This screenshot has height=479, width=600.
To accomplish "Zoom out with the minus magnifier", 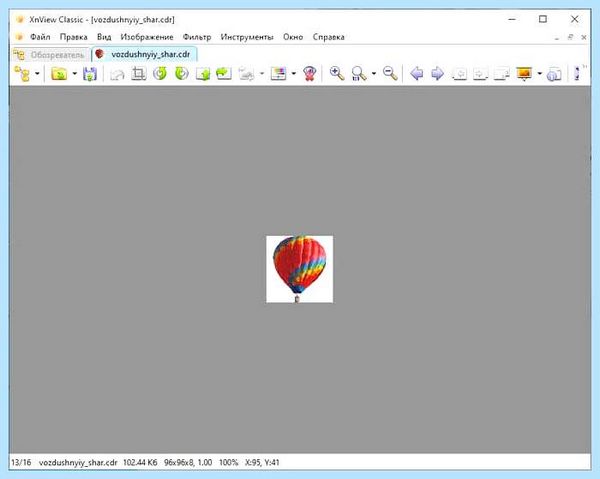I will click(390, 73).
